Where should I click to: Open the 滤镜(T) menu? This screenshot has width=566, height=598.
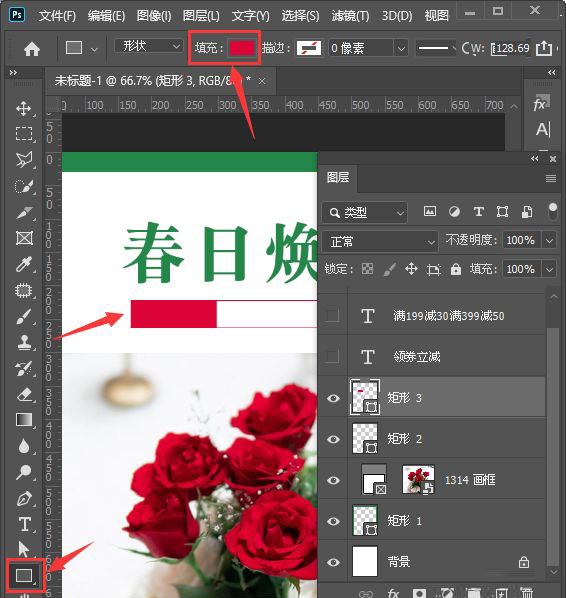point(351,16)
